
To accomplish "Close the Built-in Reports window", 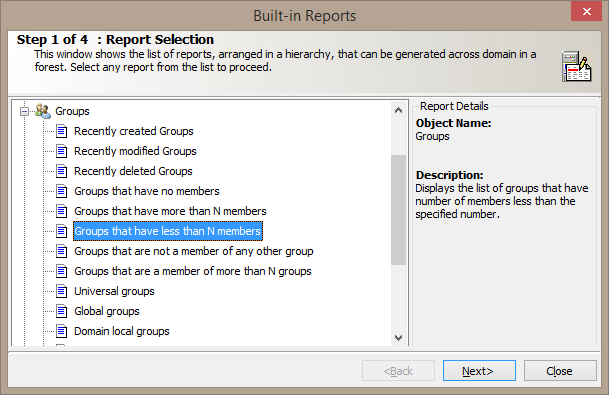I will (586, 11).
